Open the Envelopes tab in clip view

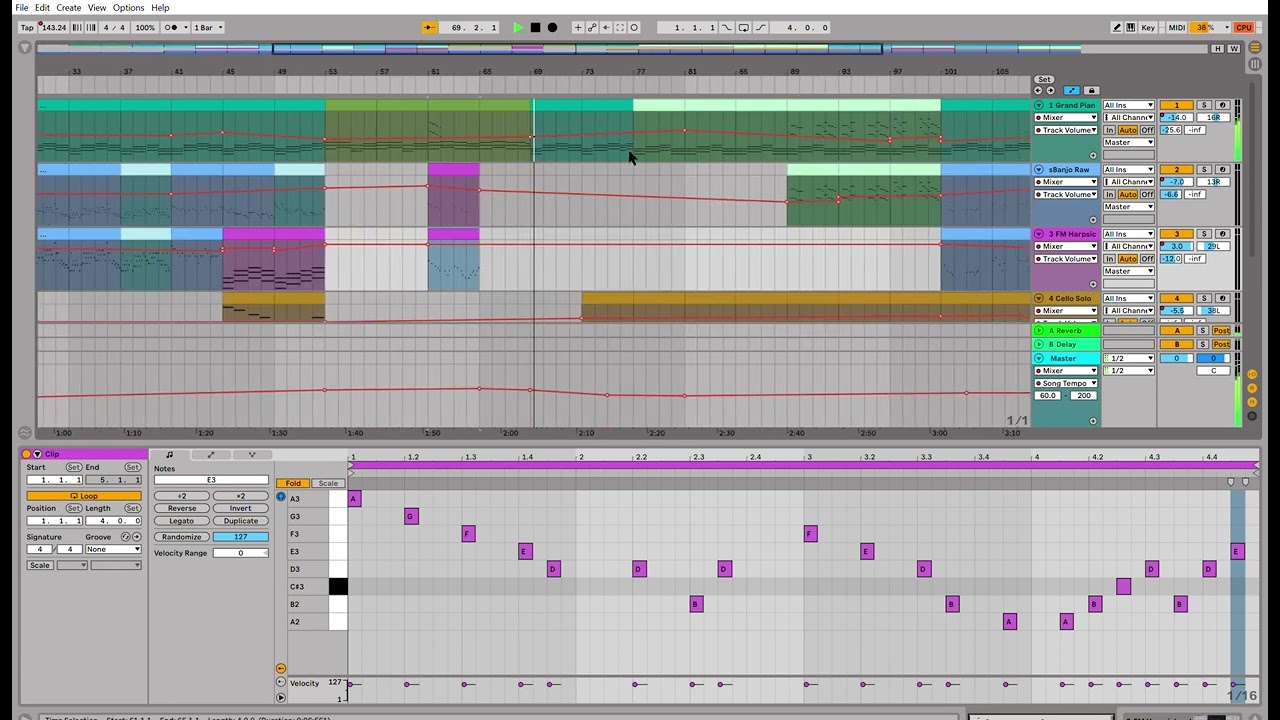pyautogui.click(x=211, y=455)
